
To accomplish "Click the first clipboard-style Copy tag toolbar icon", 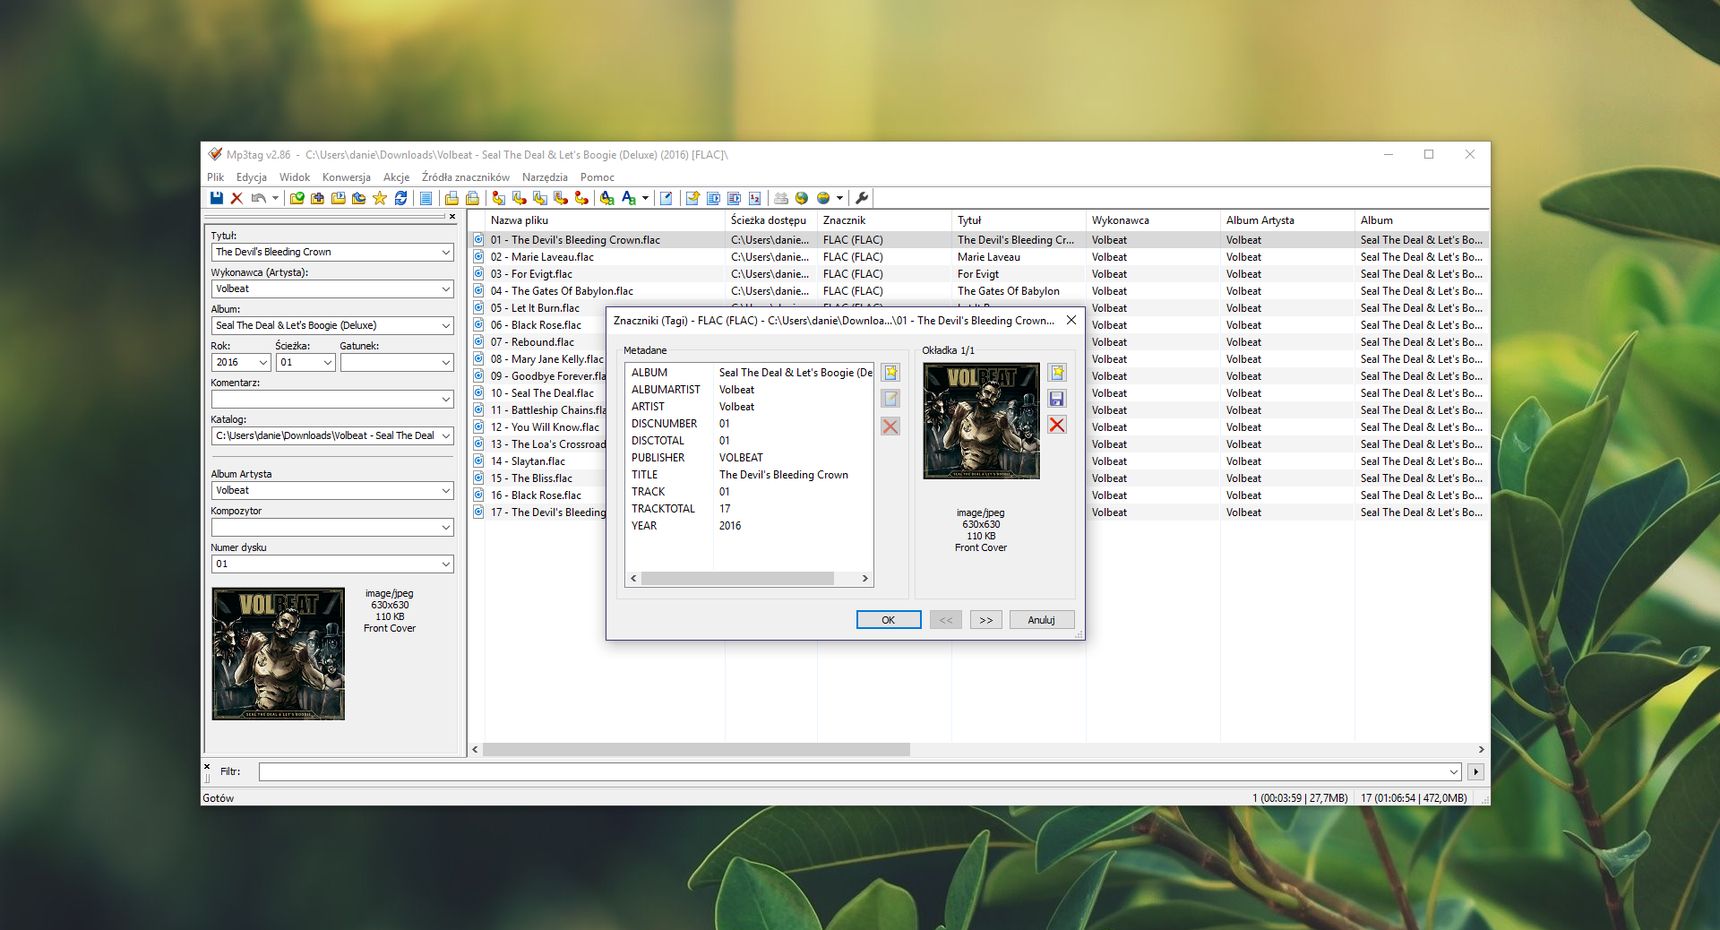I will 451,198.
